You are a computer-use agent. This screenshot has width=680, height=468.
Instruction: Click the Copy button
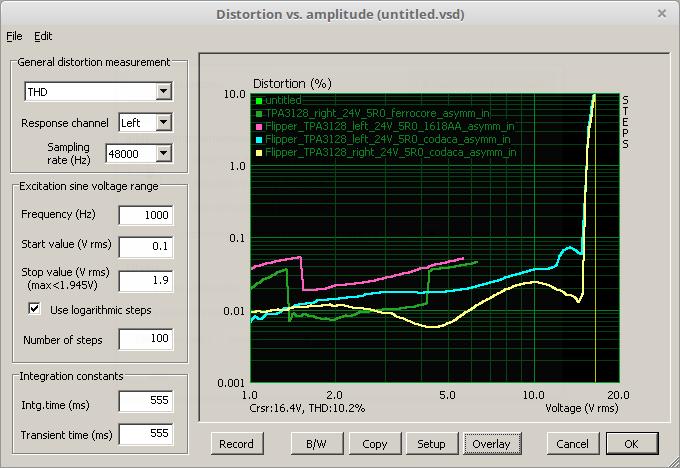(375, 444)
